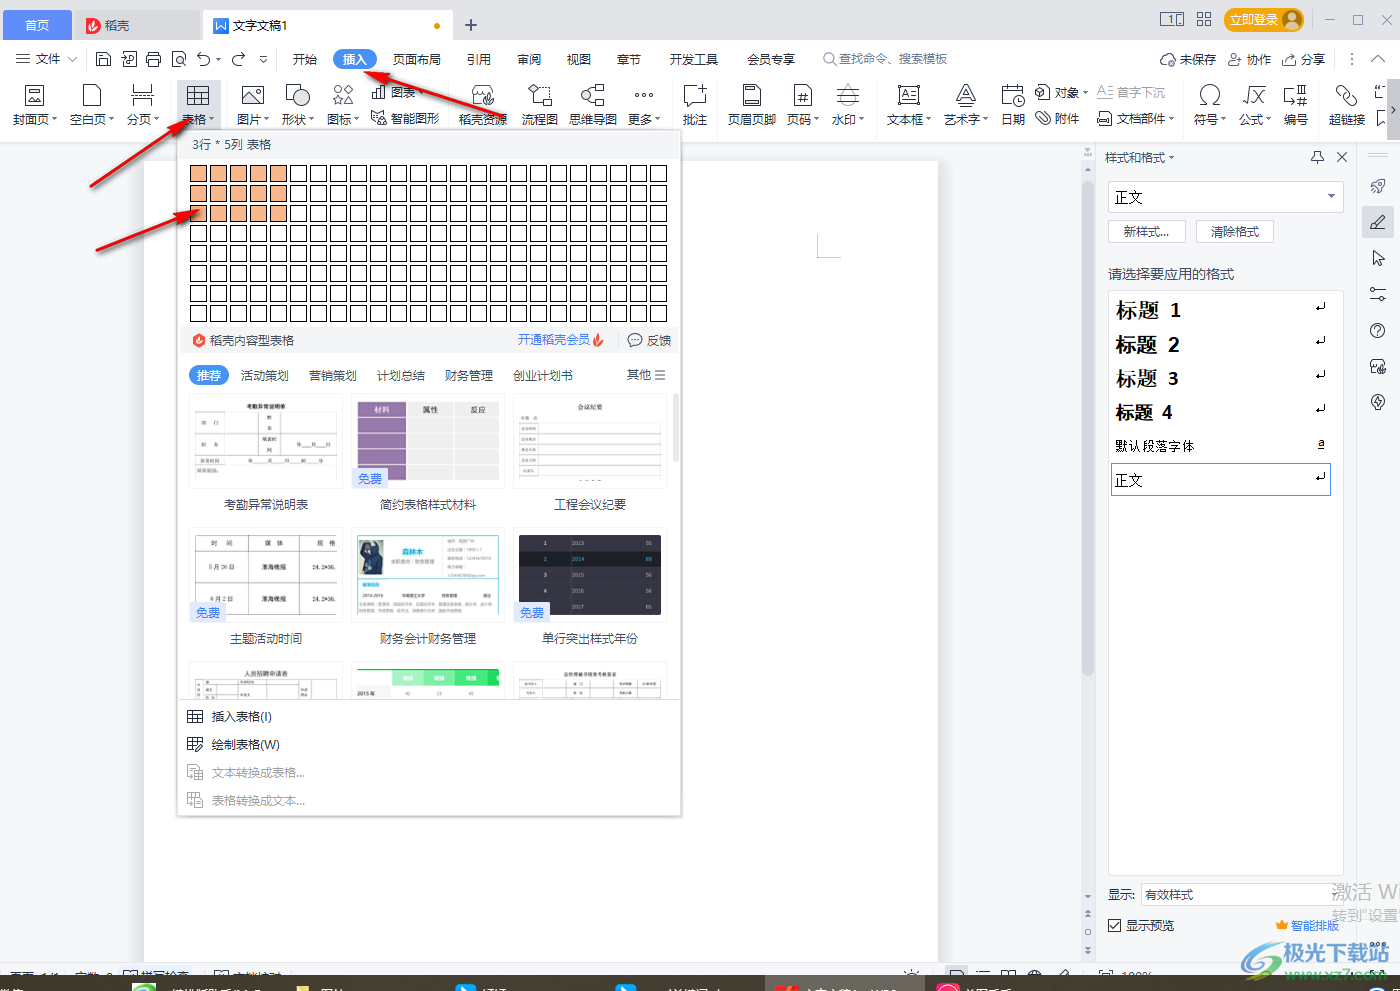Open the 工程会议纪要 template thumbnail
This screenshot has height=991, width=1400.
590,441
